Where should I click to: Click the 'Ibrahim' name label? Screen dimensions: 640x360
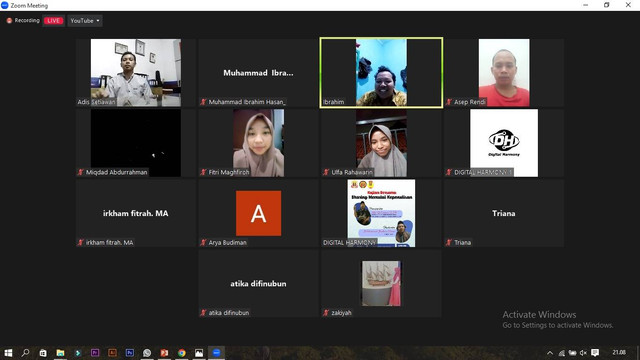point(333,102)
